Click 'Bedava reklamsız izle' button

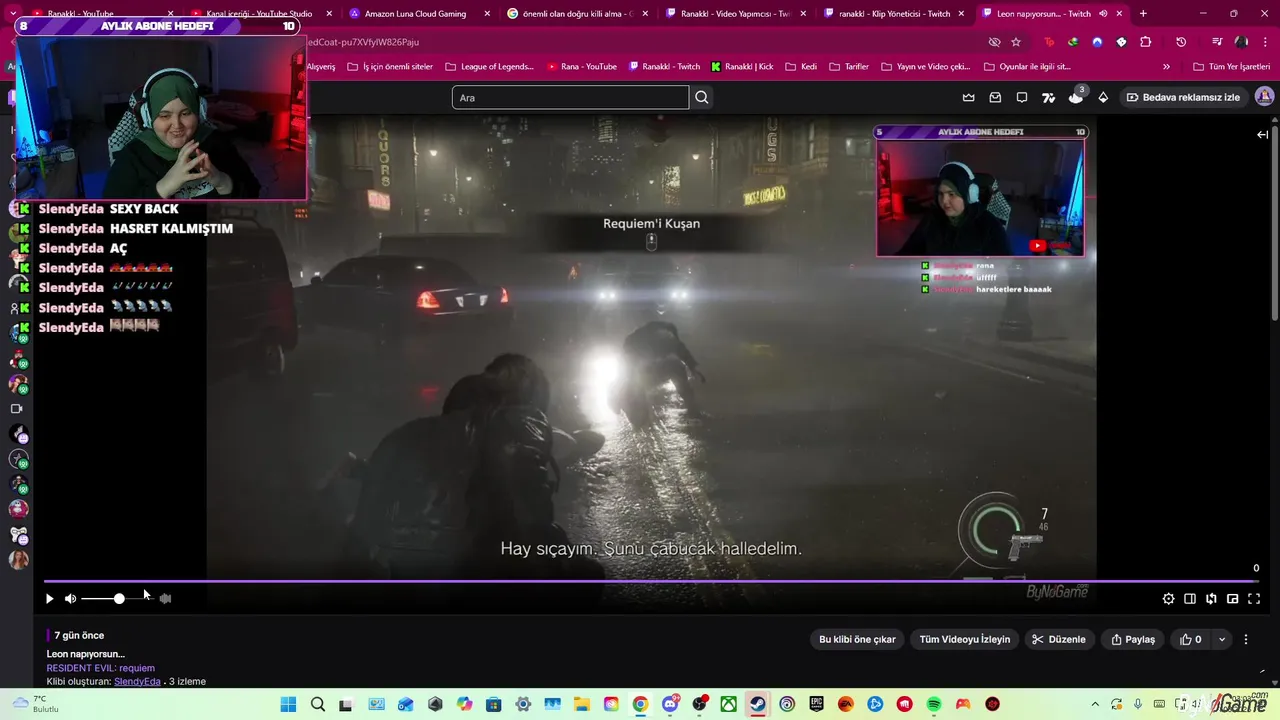pos(1183,97)
